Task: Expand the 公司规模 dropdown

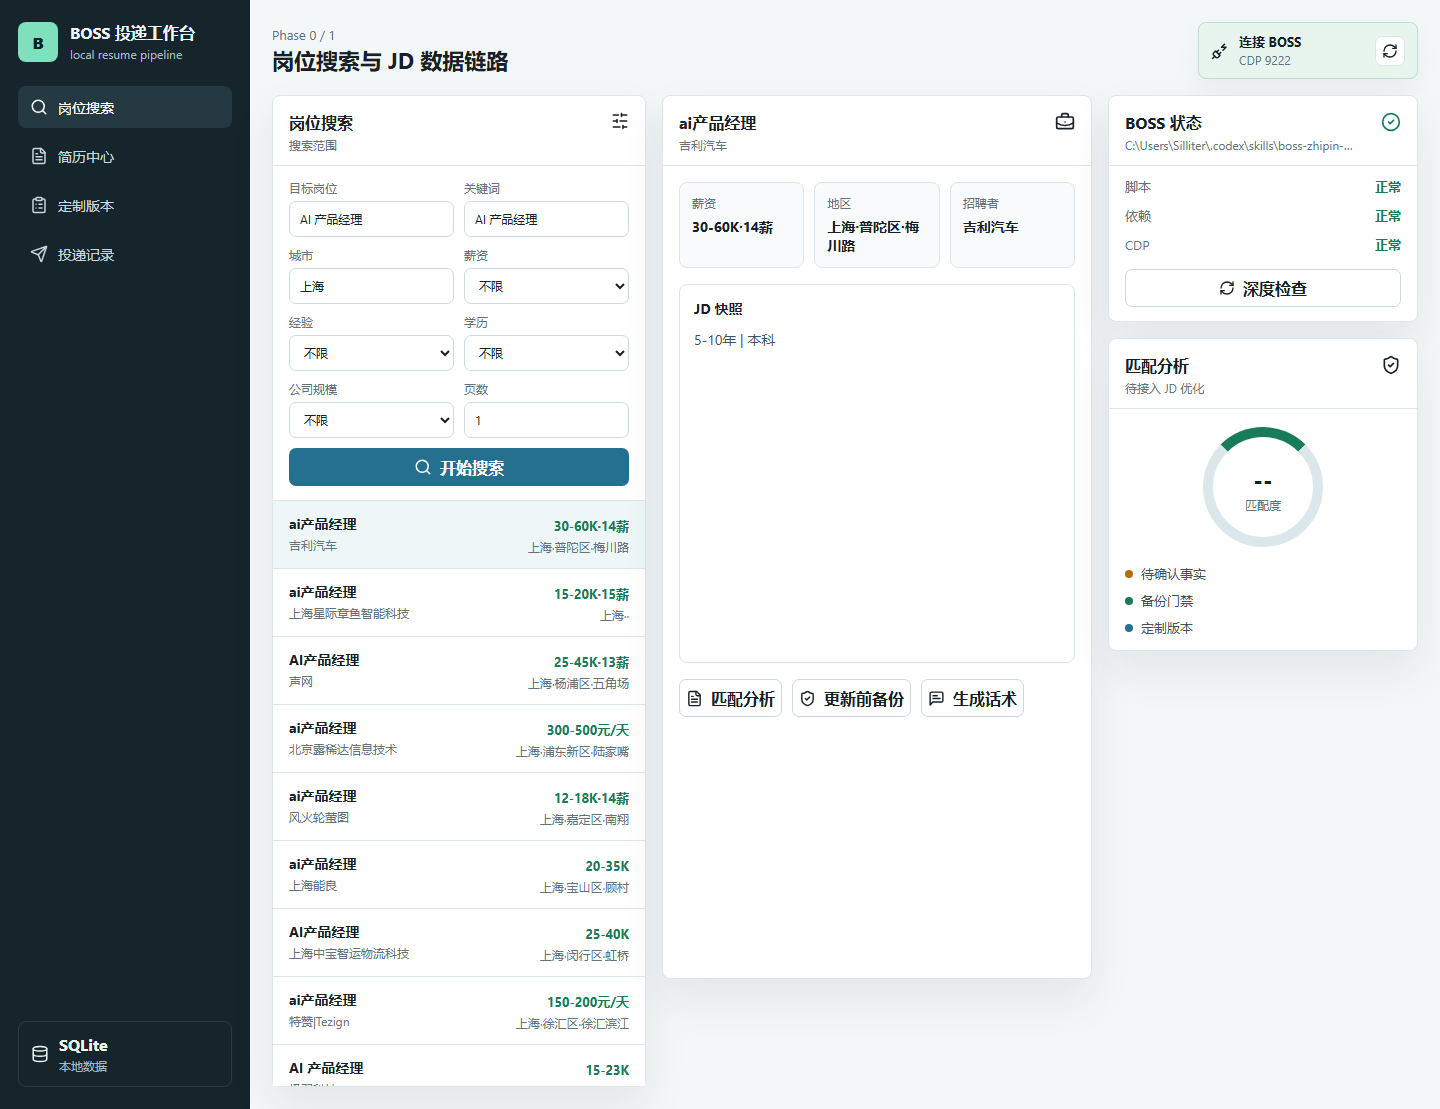Action: pos(371,420)
